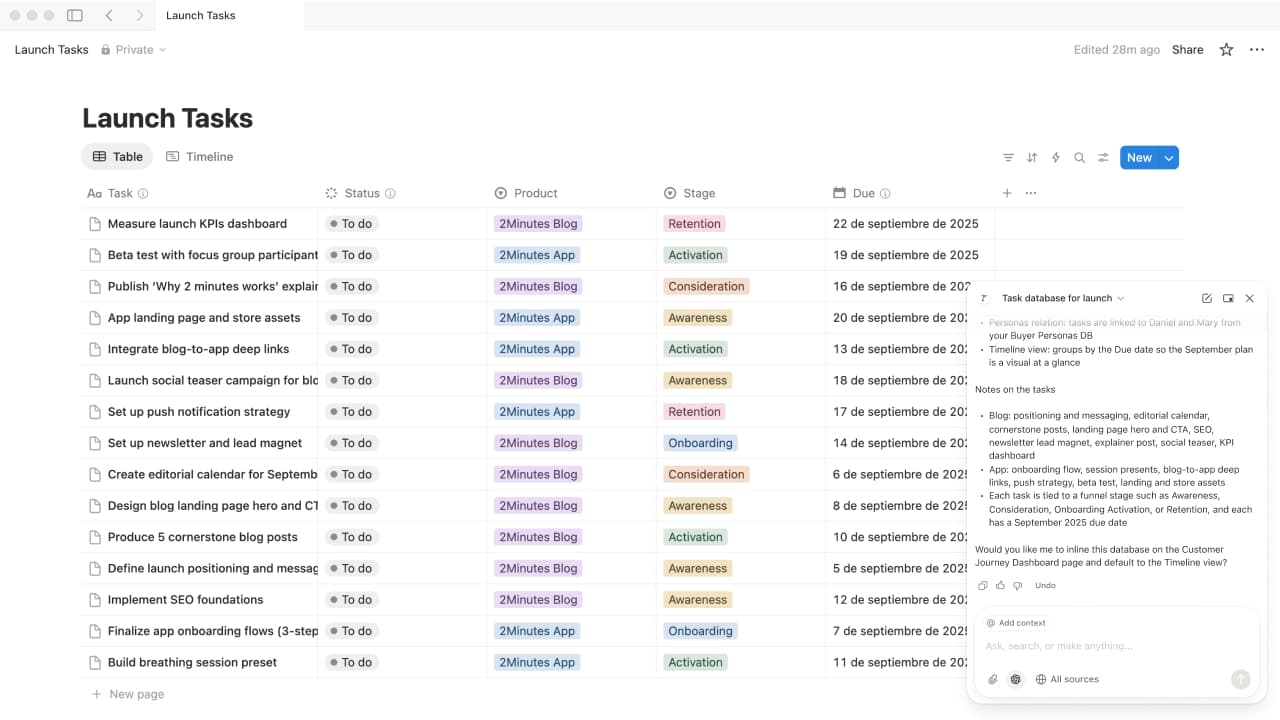Image resolution: width=1280 pixels, height=720 pixels.
Task: Open automations lightning bolt icon
Action: [x=1056, y=158]
